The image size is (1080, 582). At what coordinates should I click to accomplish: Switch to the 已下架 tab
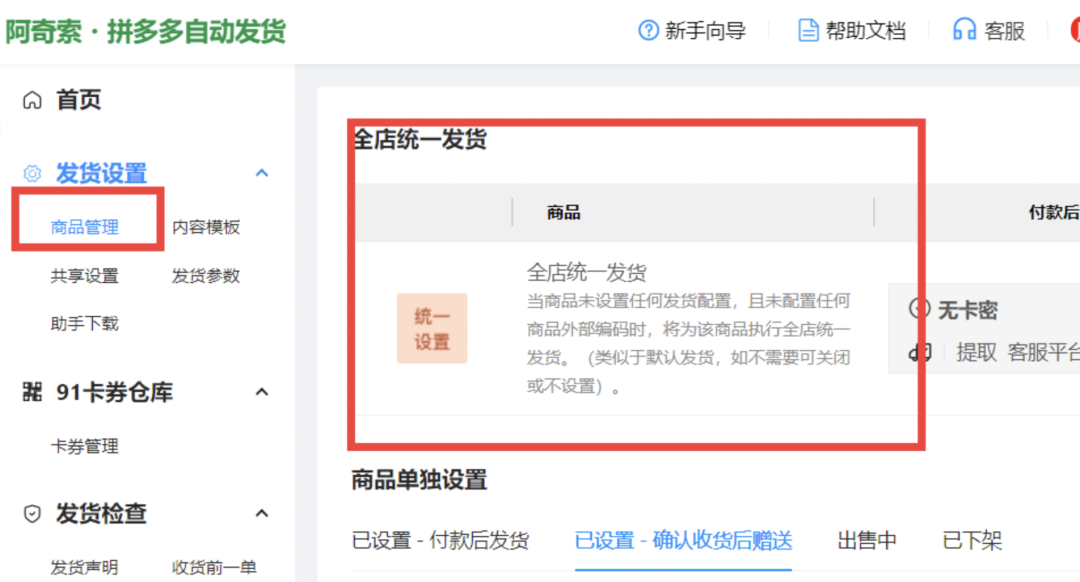pos(972,540)
